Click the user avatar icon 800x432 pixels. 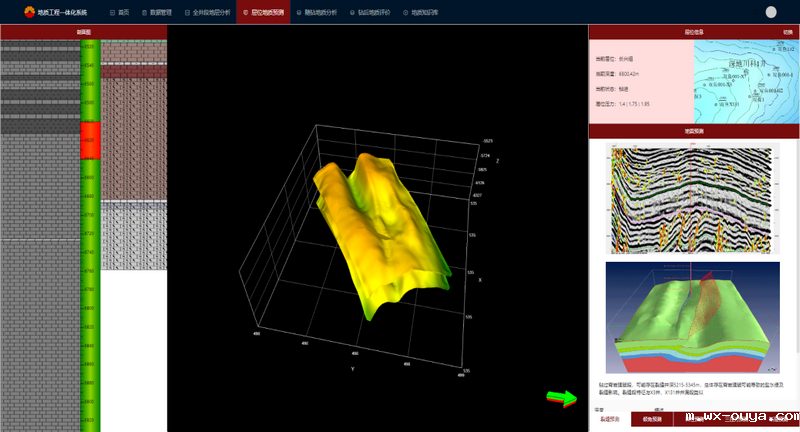770,12
